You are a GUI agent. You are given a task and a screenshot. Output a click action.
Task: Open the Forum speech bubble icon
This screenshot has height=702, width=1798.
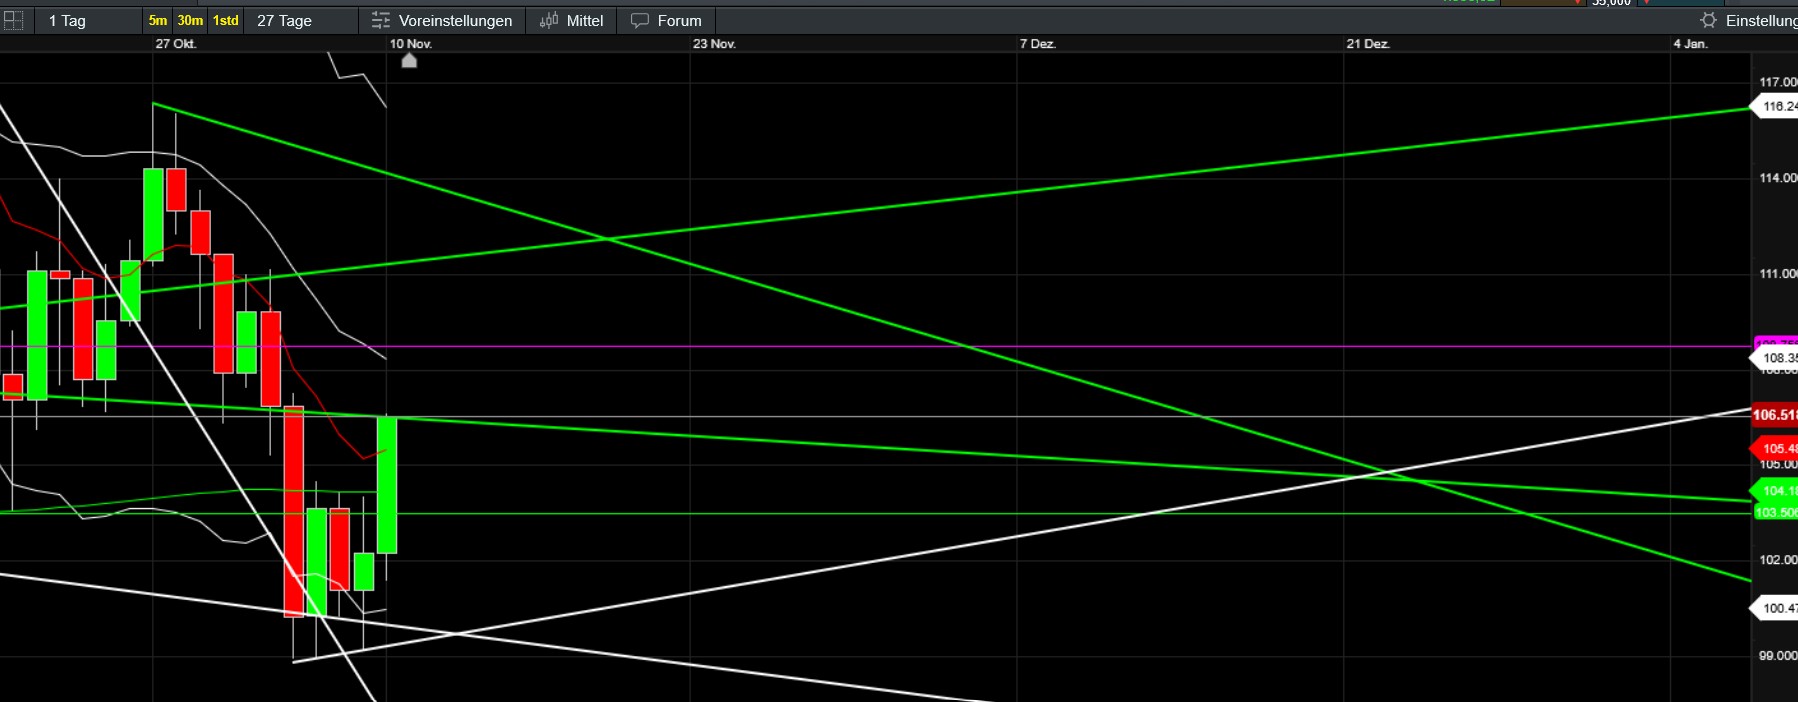pos(640,20)
